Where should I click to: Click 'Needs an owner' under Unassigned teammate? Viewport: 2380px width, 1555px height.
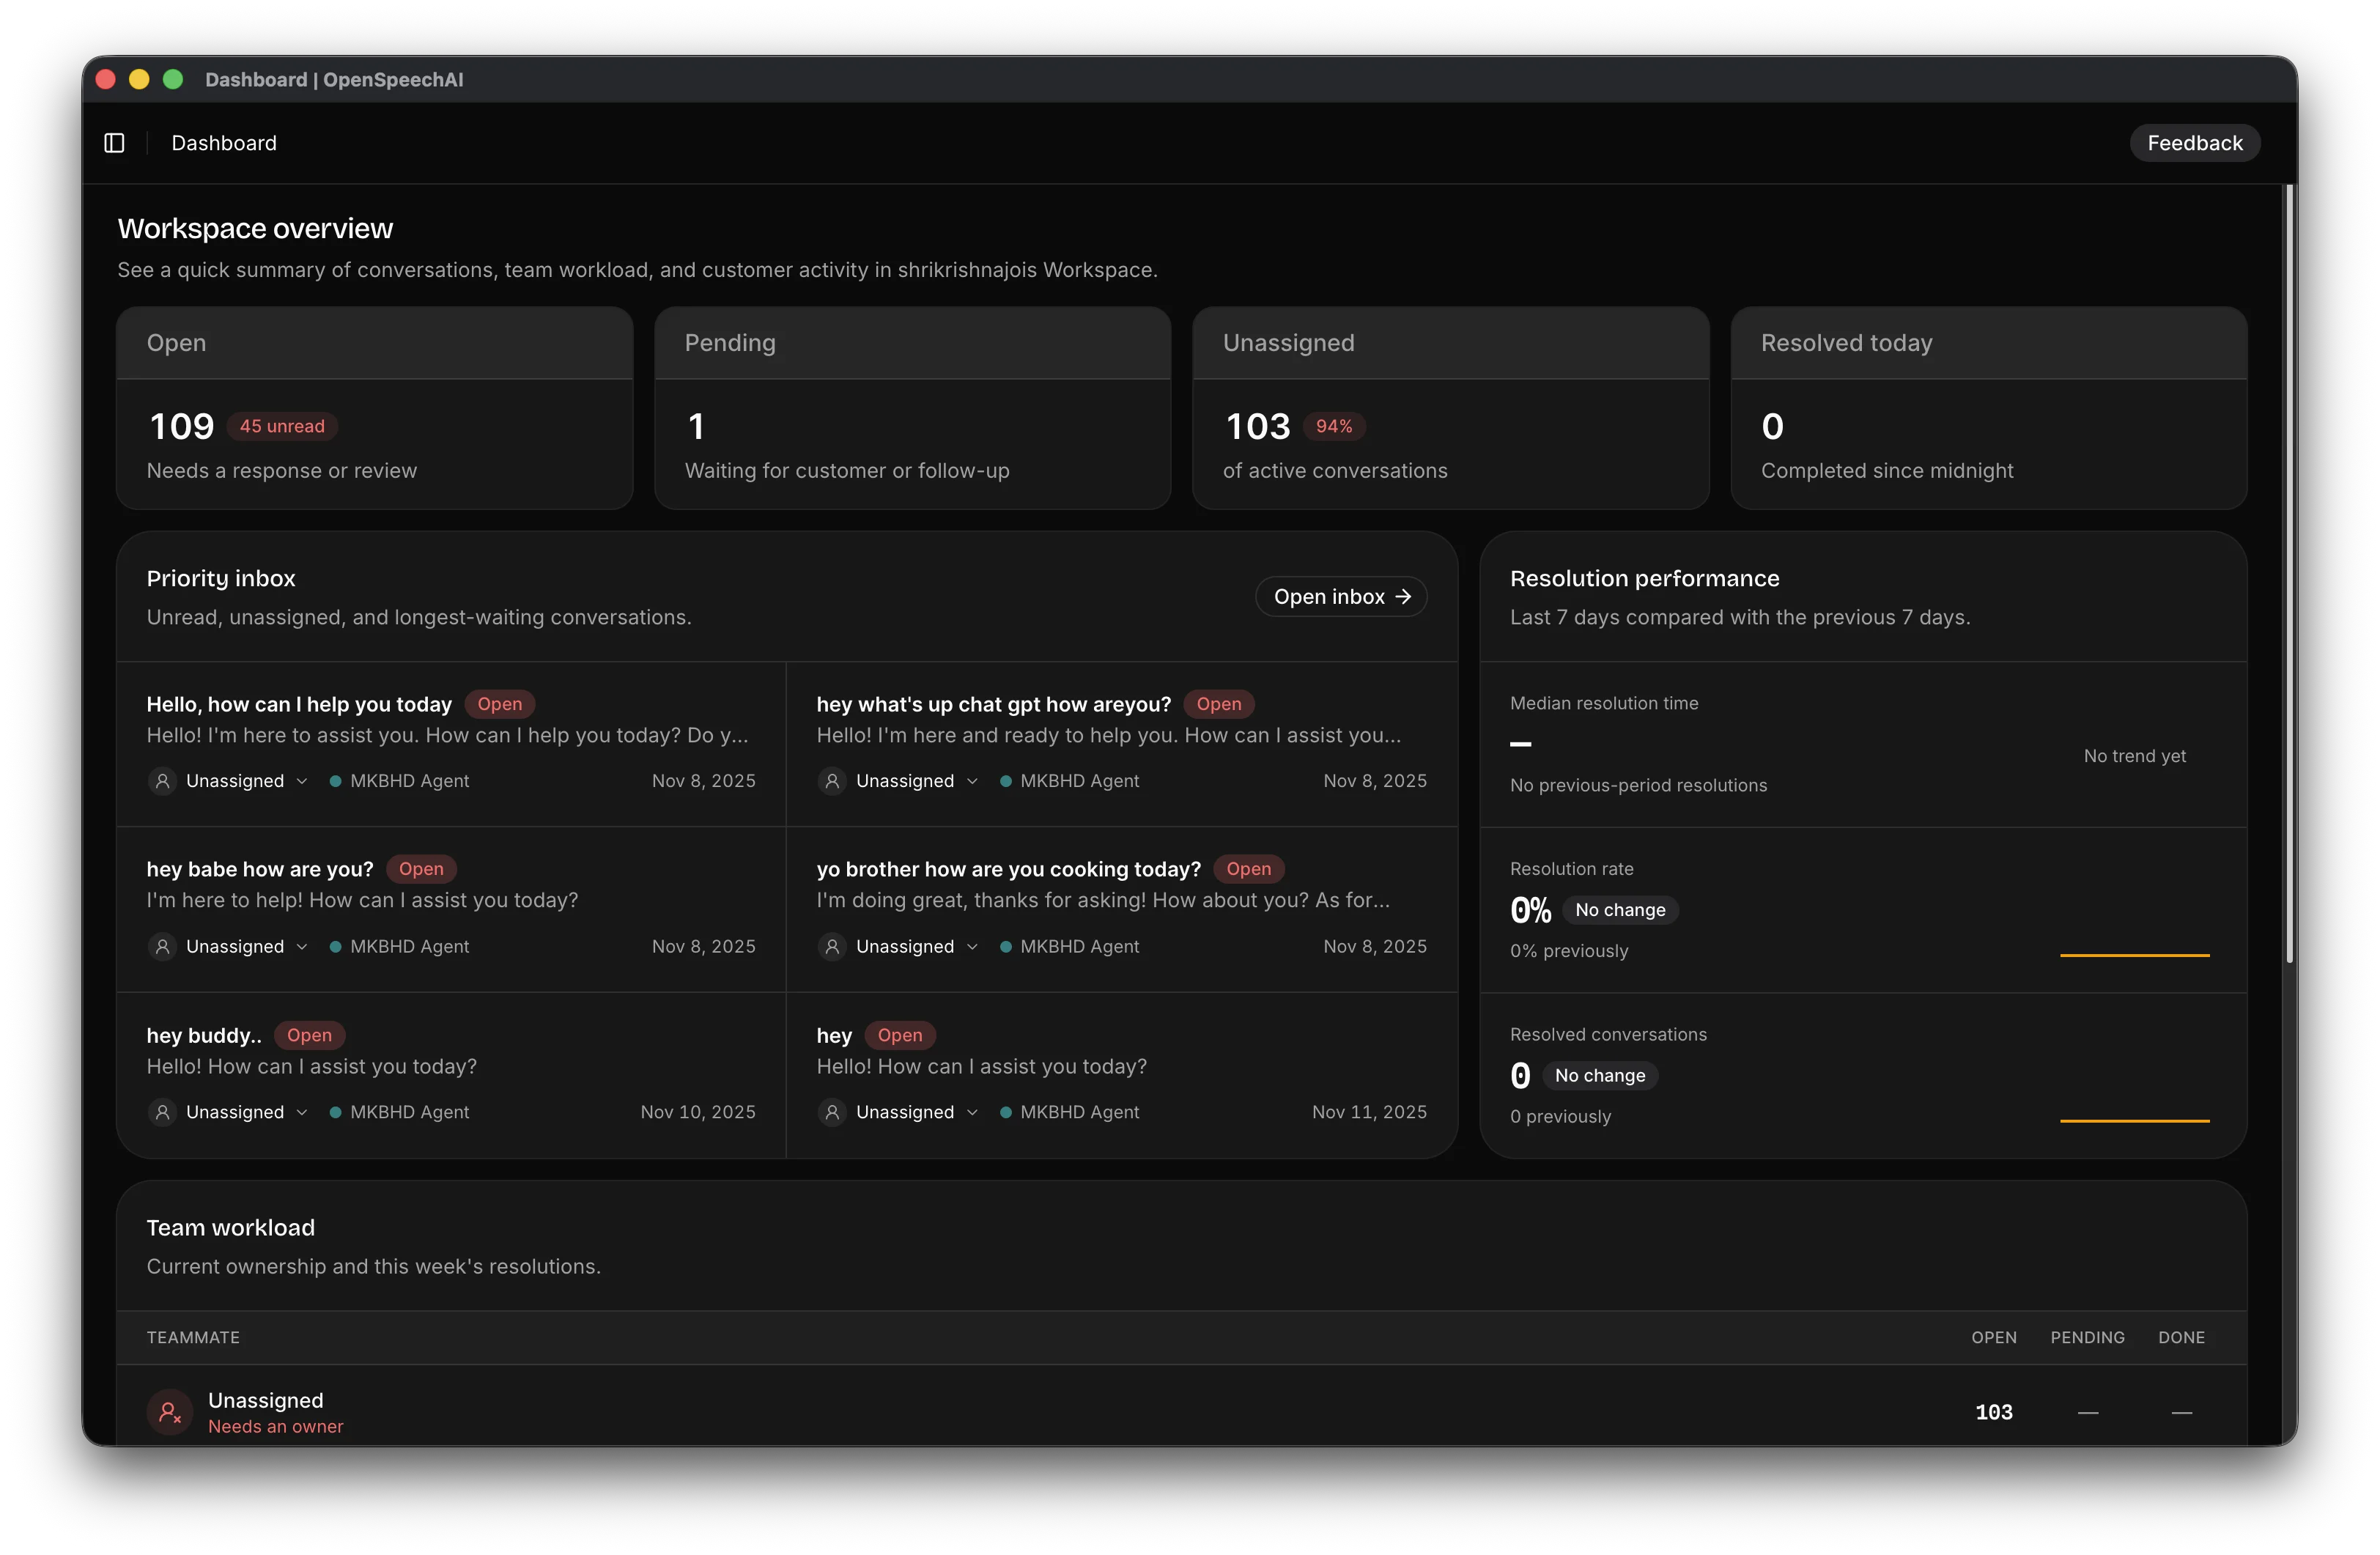click(275, 1427)
